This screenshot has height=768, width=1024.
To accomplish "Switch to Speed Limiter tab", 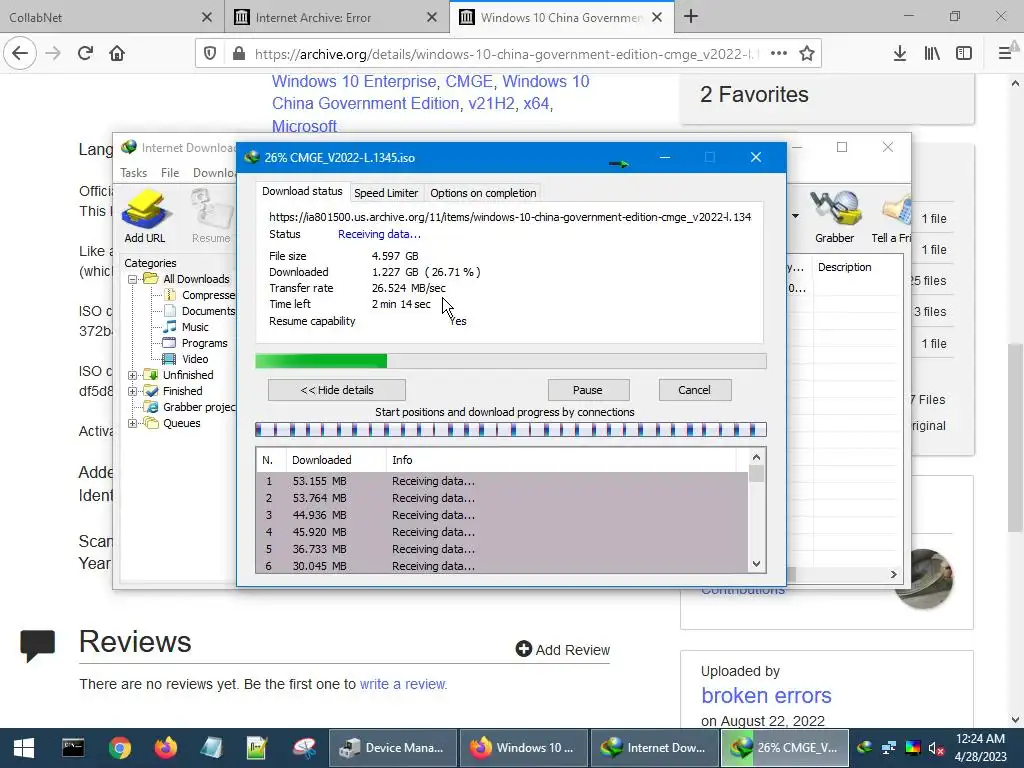I will pos(386,193).
